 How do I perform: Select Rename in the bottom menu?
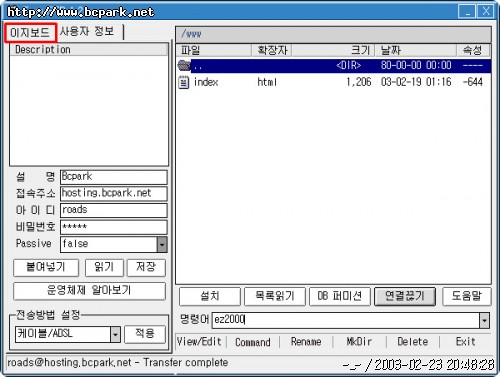click(x=306, y=342)
